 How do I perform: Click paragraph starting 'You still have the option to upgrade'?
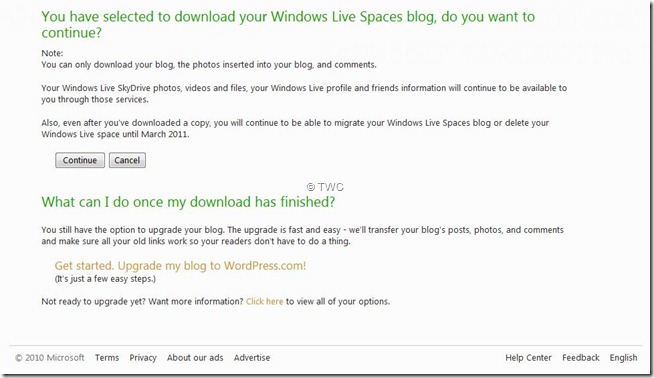click(302, 235)
